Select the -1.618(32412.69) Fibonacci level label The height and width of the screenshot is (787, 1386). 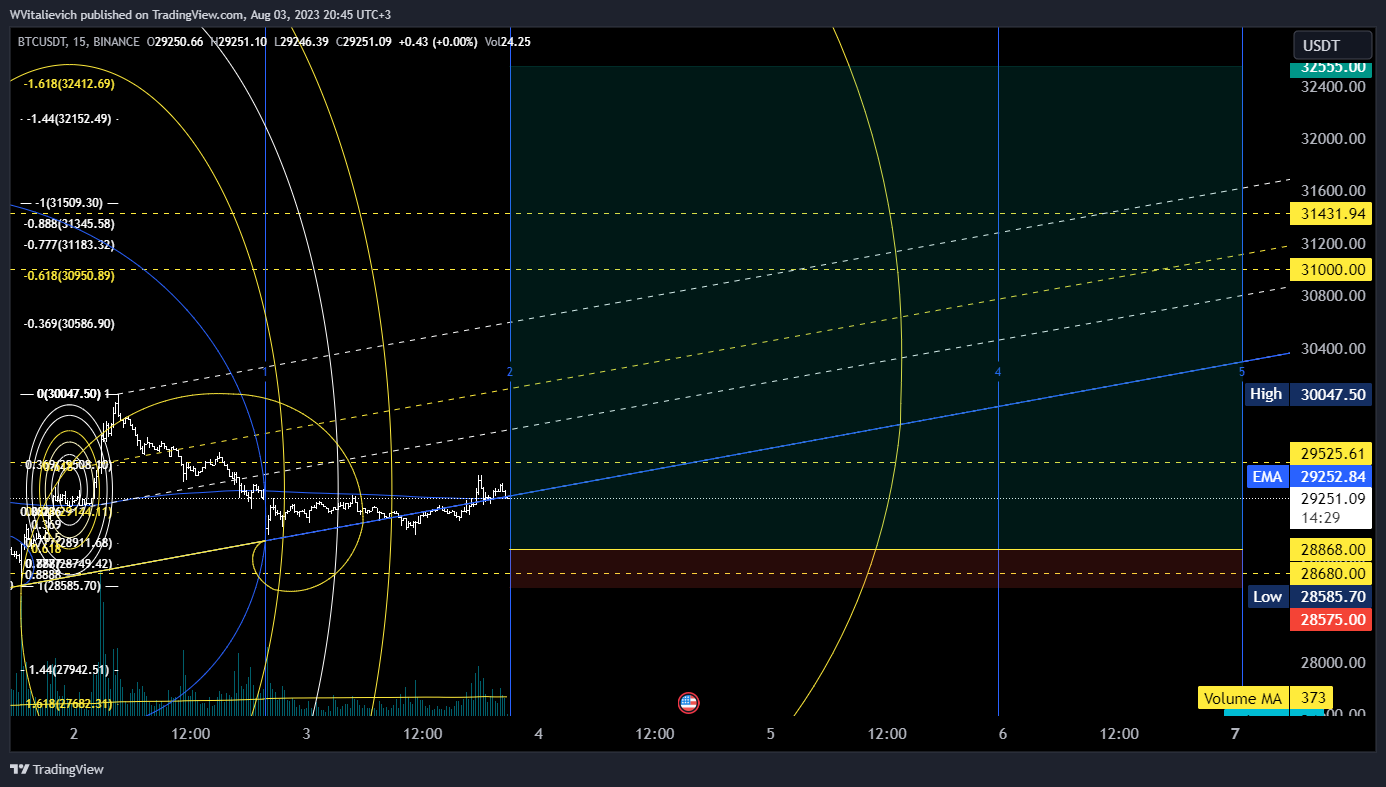69,85
